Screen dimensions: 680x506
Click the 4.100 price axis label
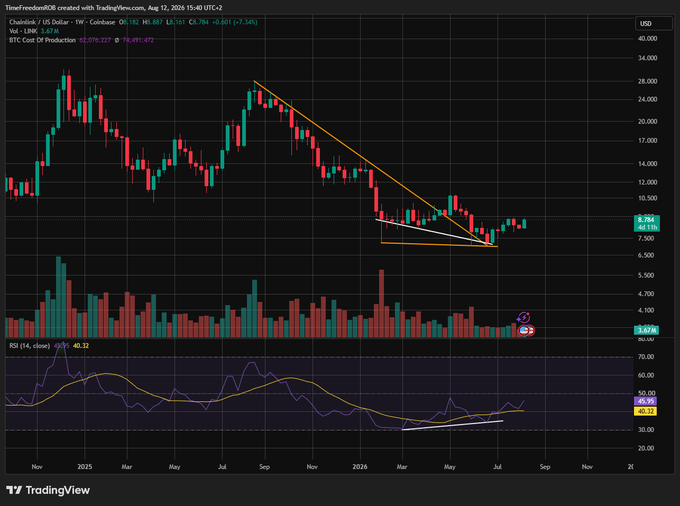click(x=646, y=310)
